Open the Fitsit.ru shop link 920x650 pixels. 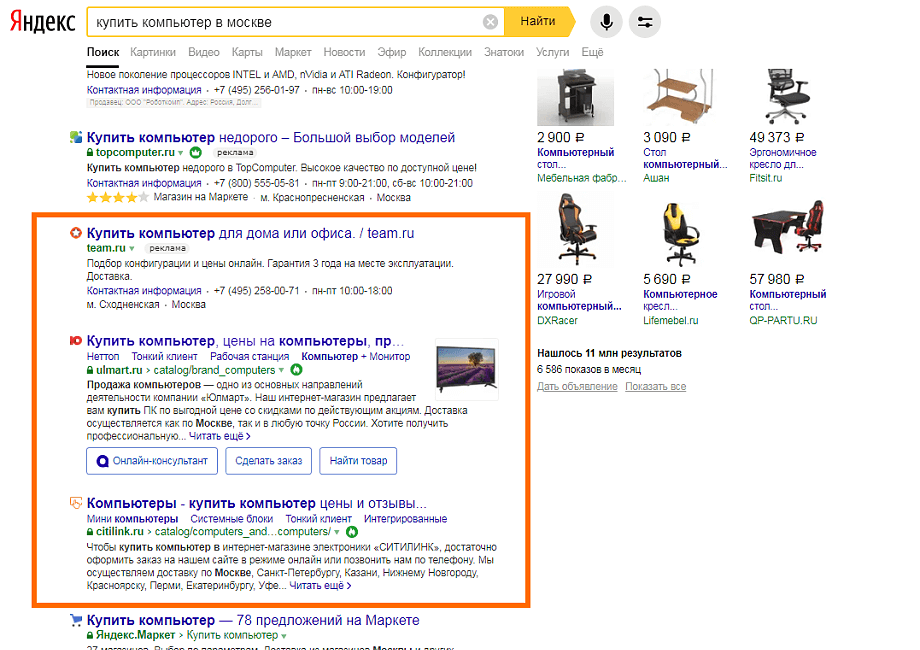[766, 178]
